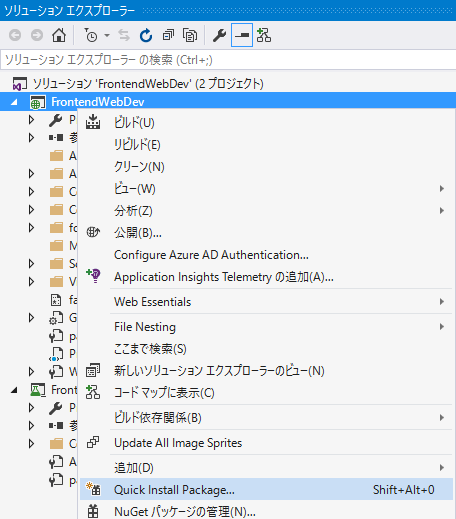Image resolution: width=456 pixels, height=519 pixels.
Task: Expand the first project's references node
Action: (x=31, y=138)
